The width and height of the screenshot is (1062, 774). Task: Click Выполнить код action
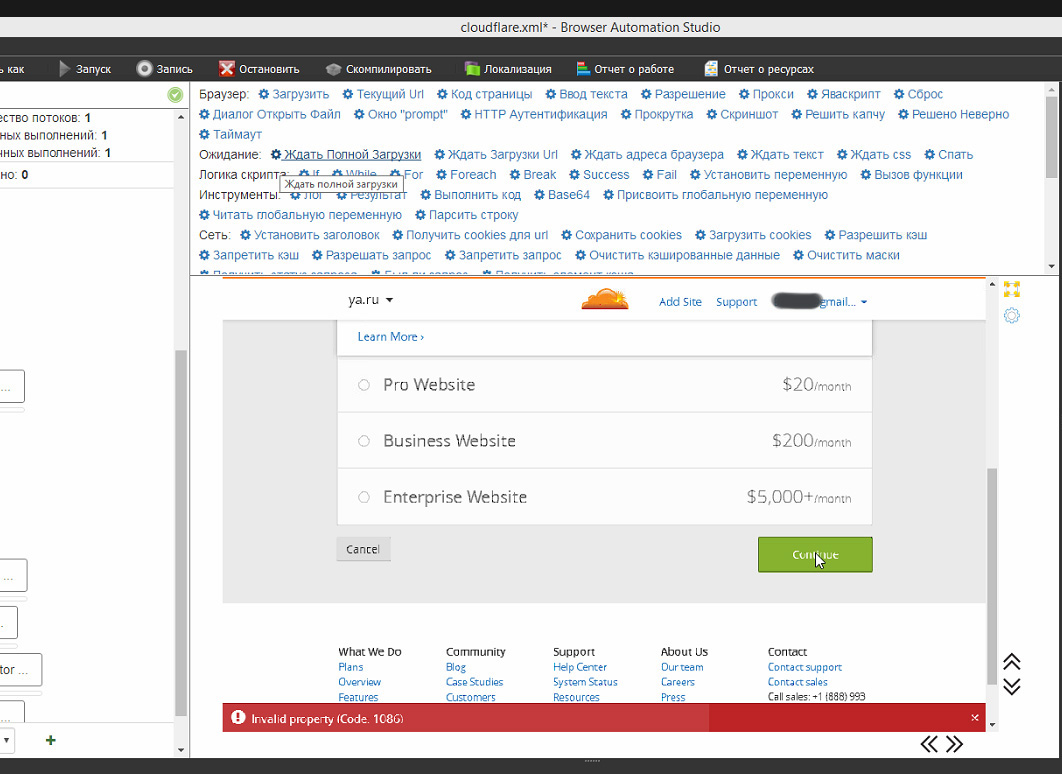pyautogui.click(x=471, y=195)
